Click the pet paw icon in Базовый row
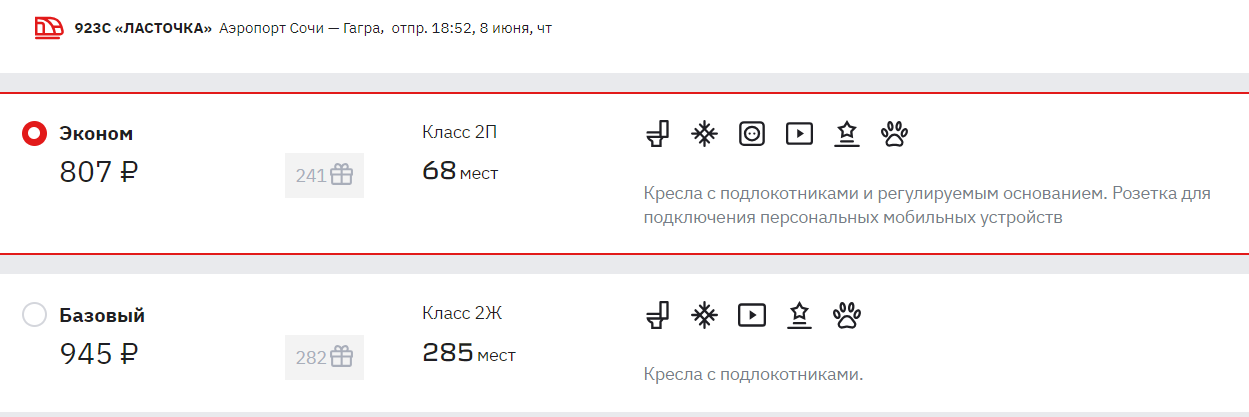 (x=847, y=315)
